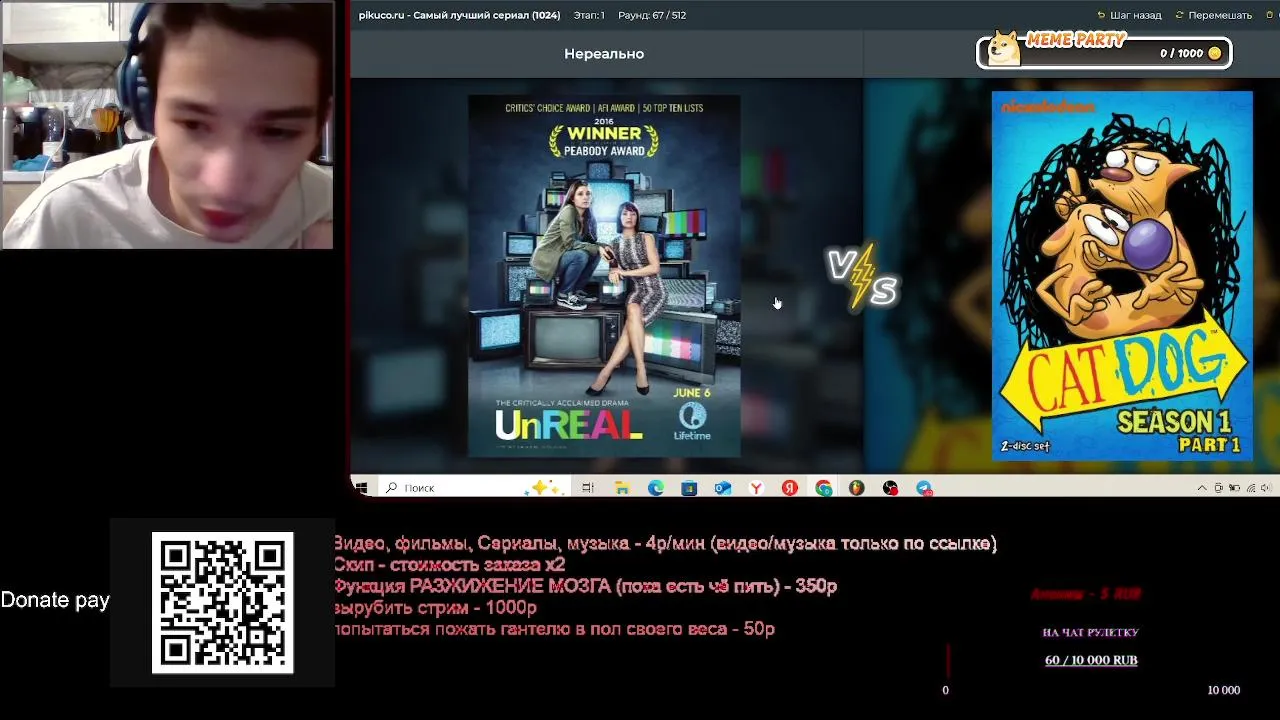
Task: Click the НА ЧАТ РУЛЕТКУ goal label
Action: (1091, 632)
